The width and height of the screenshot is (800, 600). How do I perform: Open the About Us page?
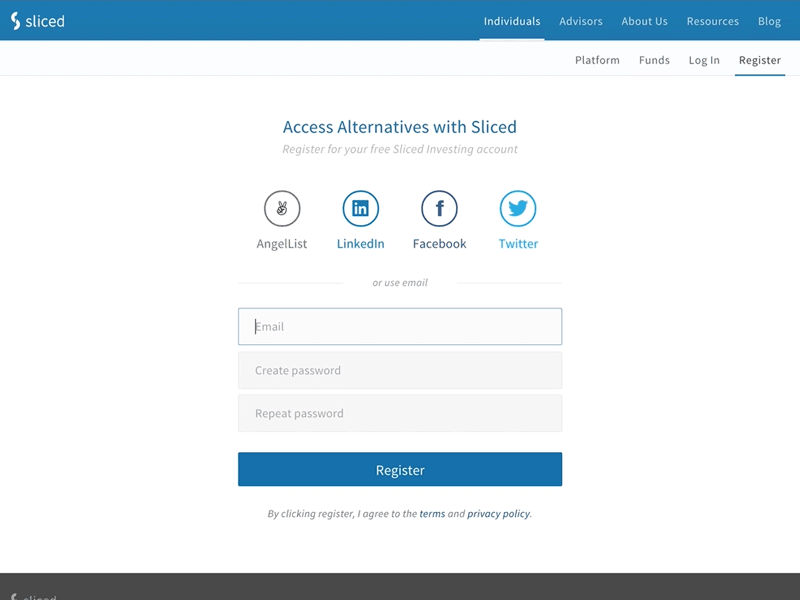[644, 20]
